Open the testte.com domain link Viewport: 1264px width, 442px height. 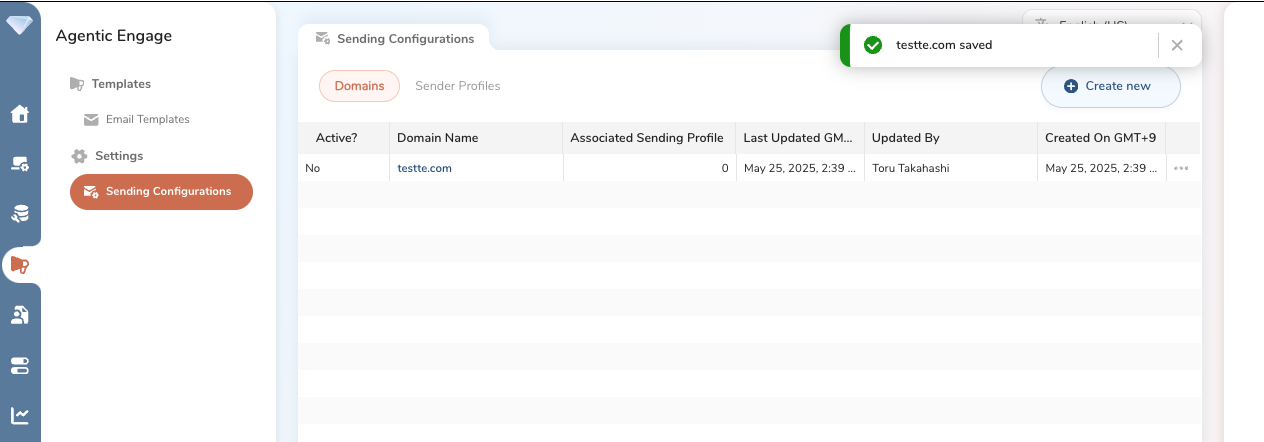[424, 168]
